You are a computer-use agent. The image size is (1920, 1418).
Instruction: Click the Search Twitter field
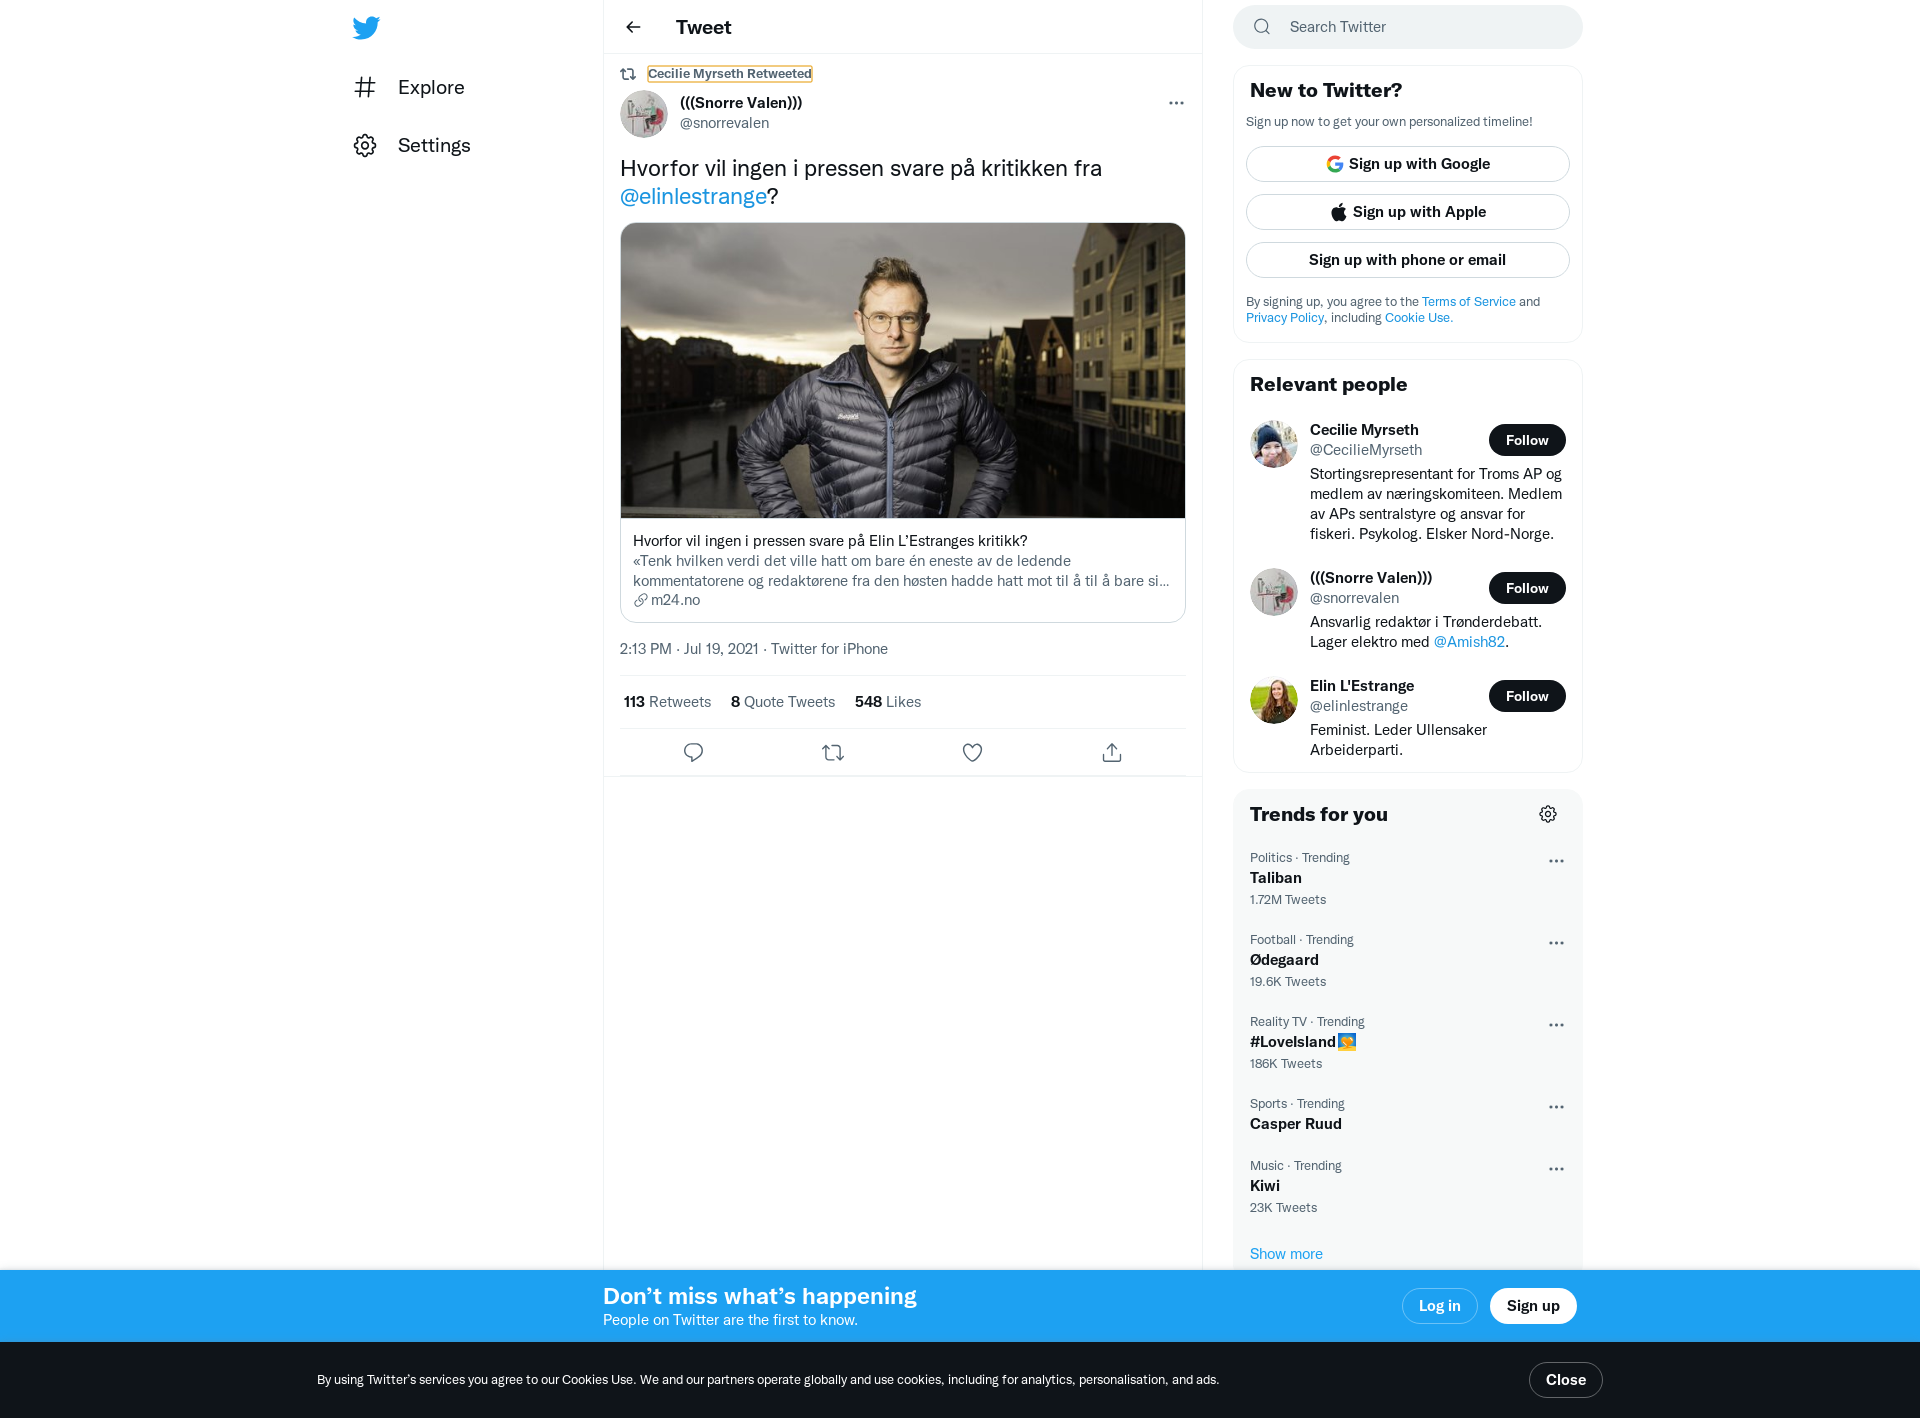[x=1407, y=27]
